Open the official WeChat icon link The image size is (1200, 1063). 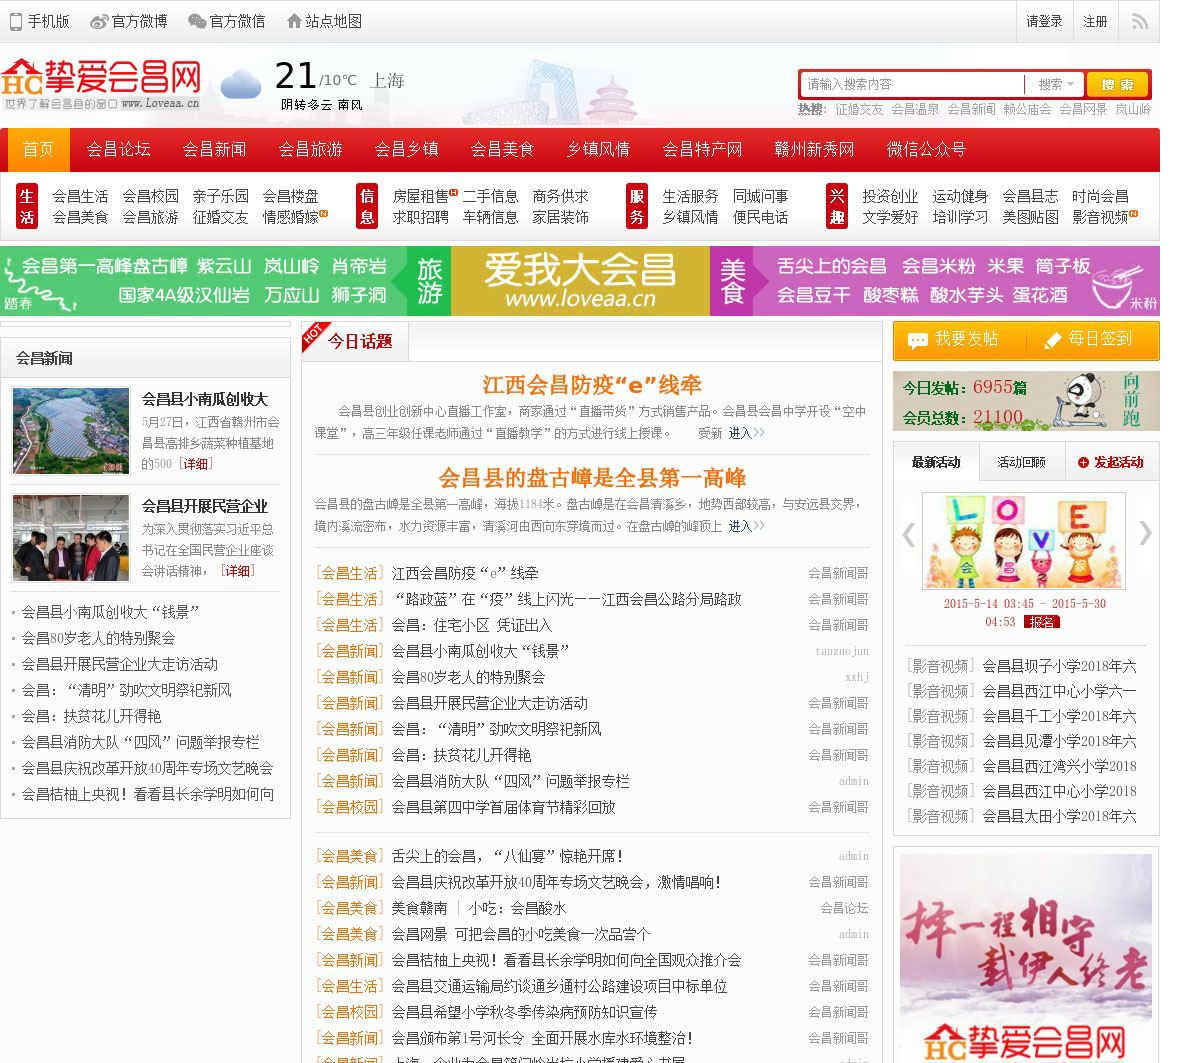(x=197, y=21)
